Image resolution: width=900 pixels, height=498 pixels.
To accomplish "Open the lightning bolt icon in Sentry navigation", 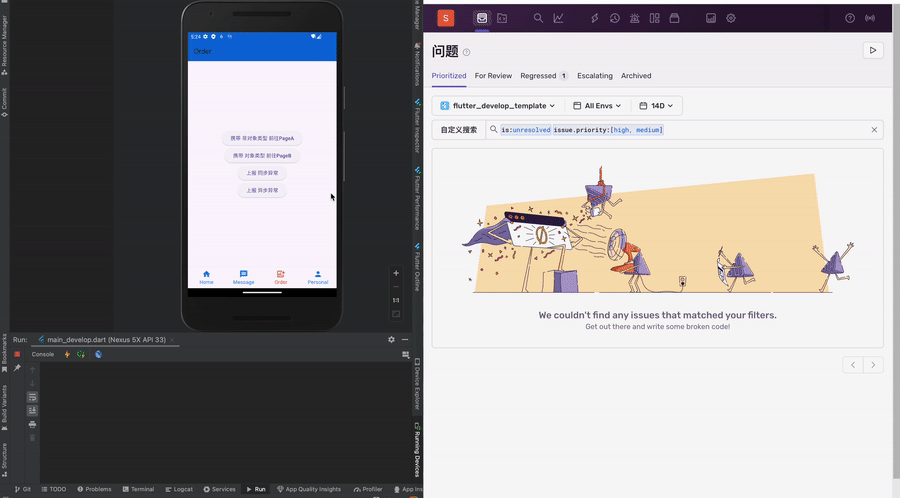I will tap(595, 18).
